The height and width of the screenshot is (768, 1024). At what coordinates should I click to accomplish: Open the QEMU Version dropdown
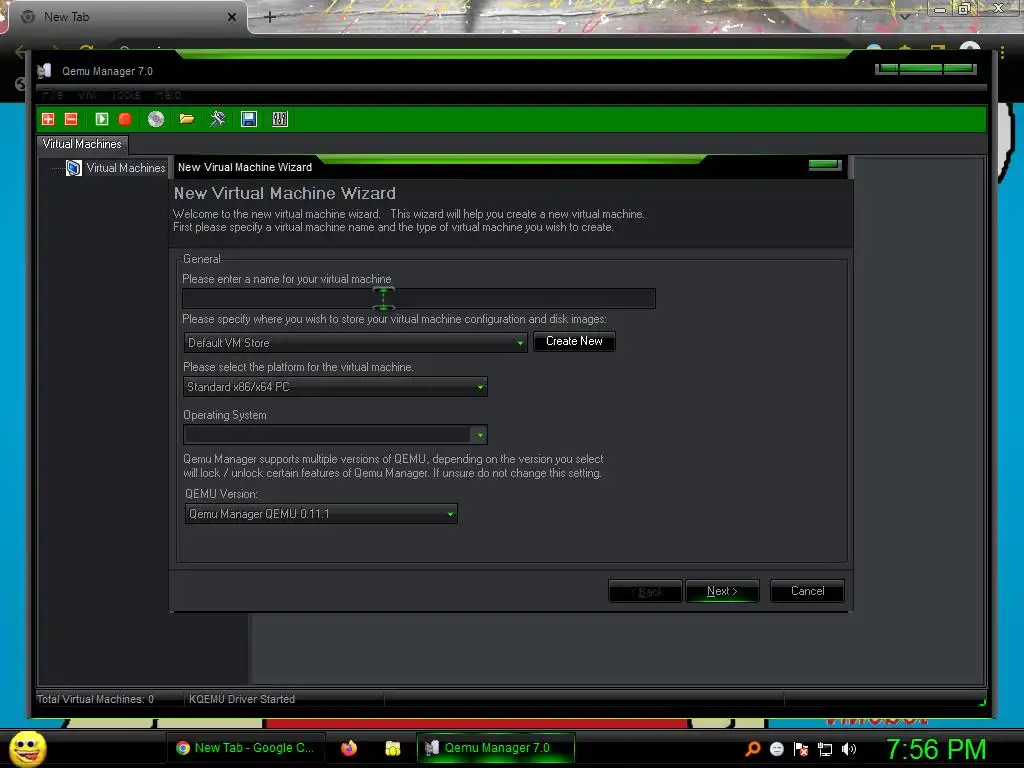click(x=321, y=514)
